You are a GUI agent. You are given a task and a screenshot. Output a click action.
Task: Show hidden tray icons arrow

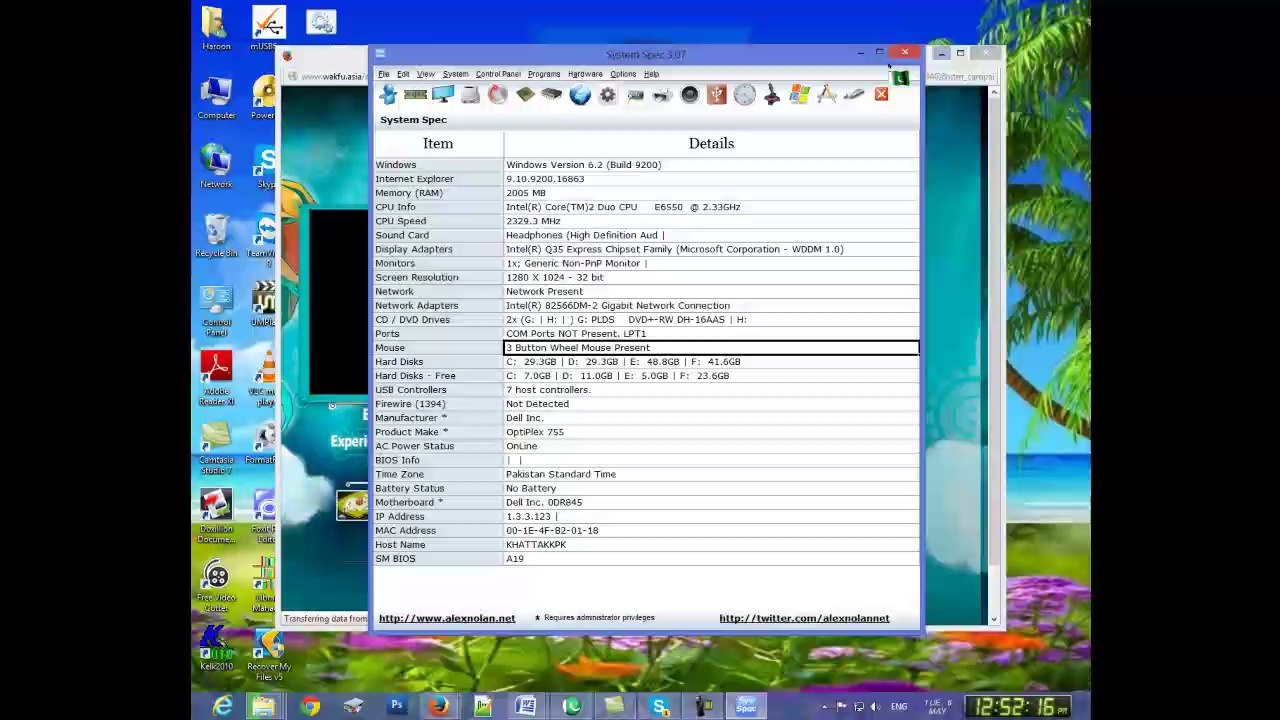[824, 707]
